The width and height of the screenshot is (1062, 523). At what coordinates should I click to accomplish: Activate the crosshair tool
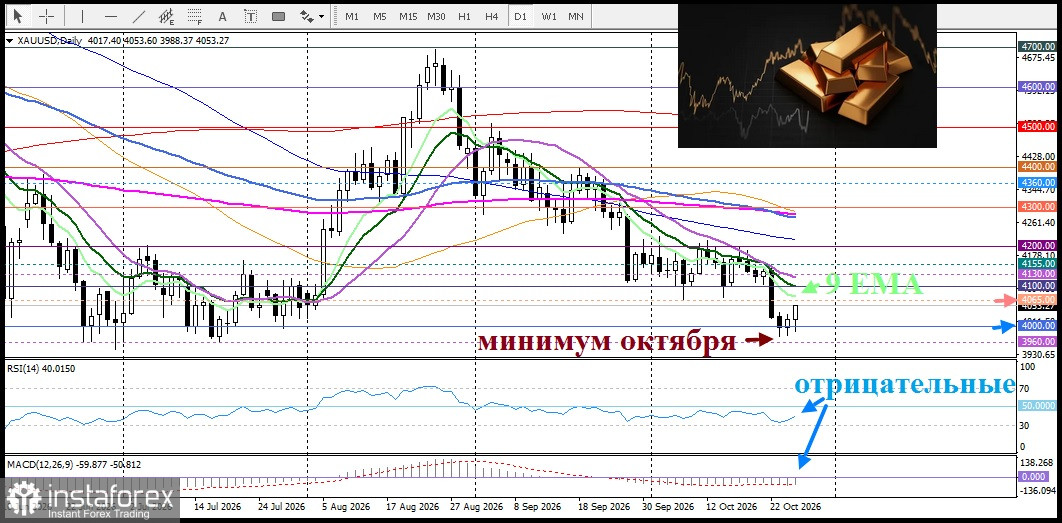point(47,16)
